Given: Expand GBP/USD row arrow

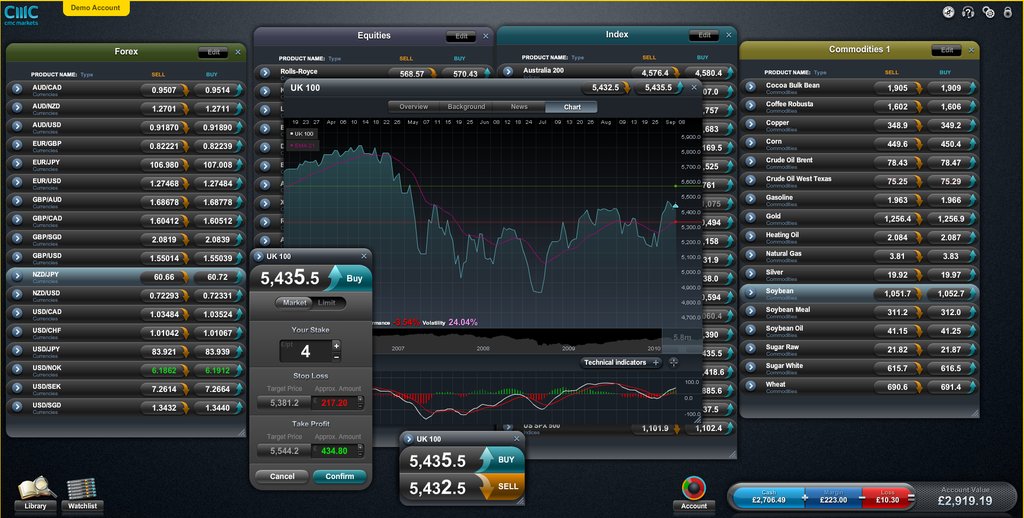Looking at the screenshot, I should click(x=17, y=258).
